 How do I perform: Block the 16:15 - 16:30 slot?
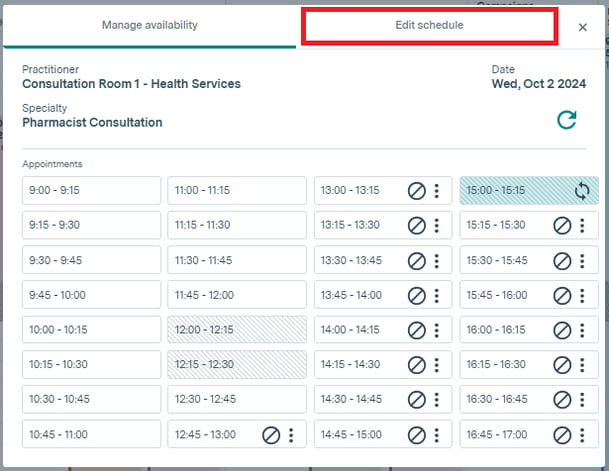point(562,365)
